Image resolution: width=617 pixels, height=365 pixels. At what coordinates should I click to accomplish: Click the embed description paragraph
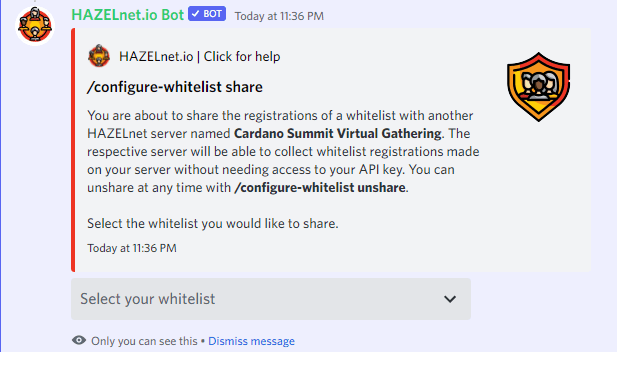point(283,151)
